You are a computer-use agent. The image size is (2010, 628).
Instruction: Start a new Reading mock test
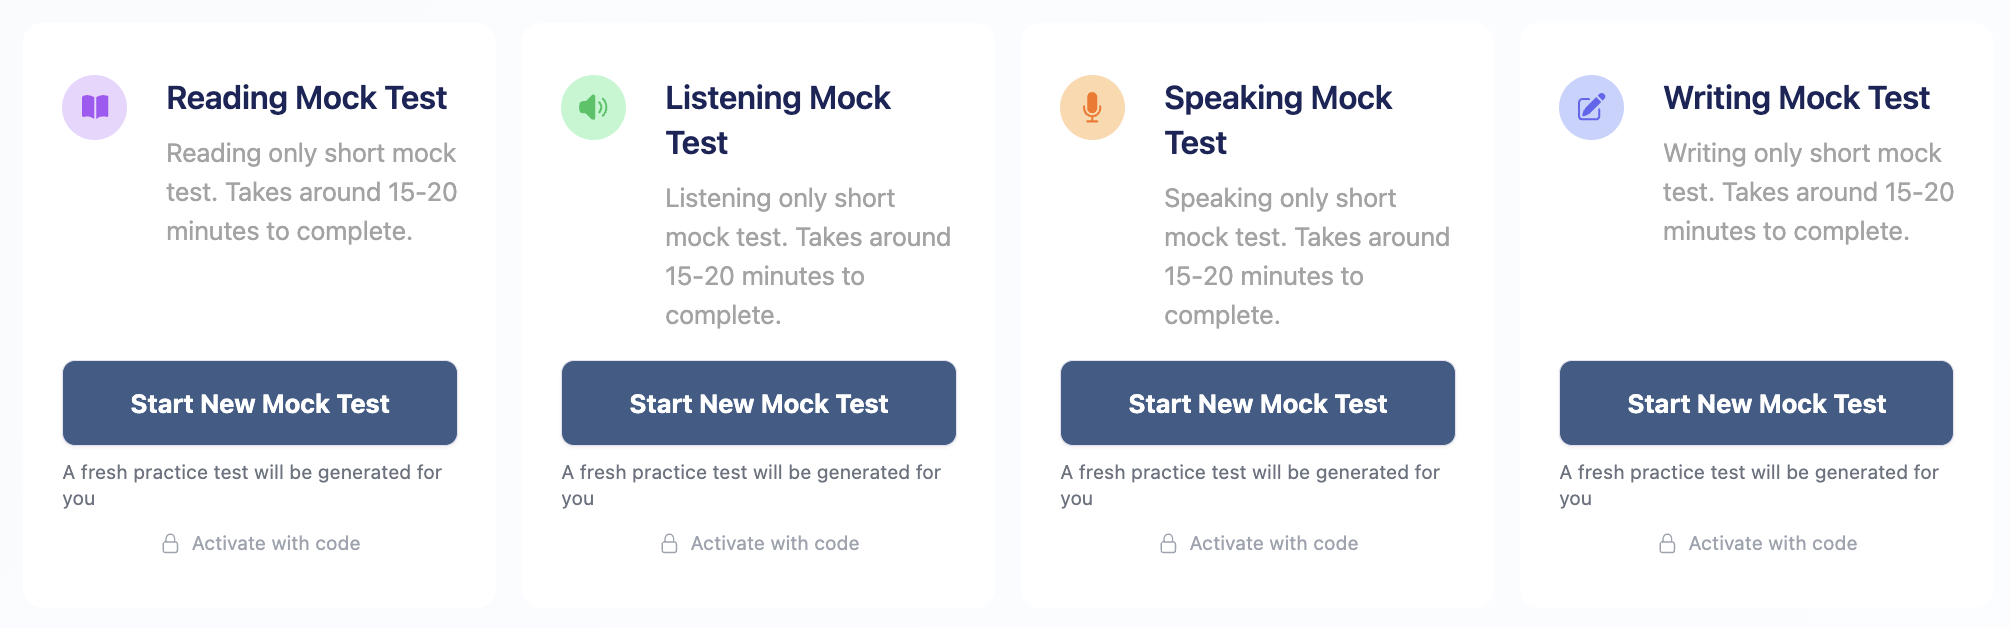coord(260,403)
